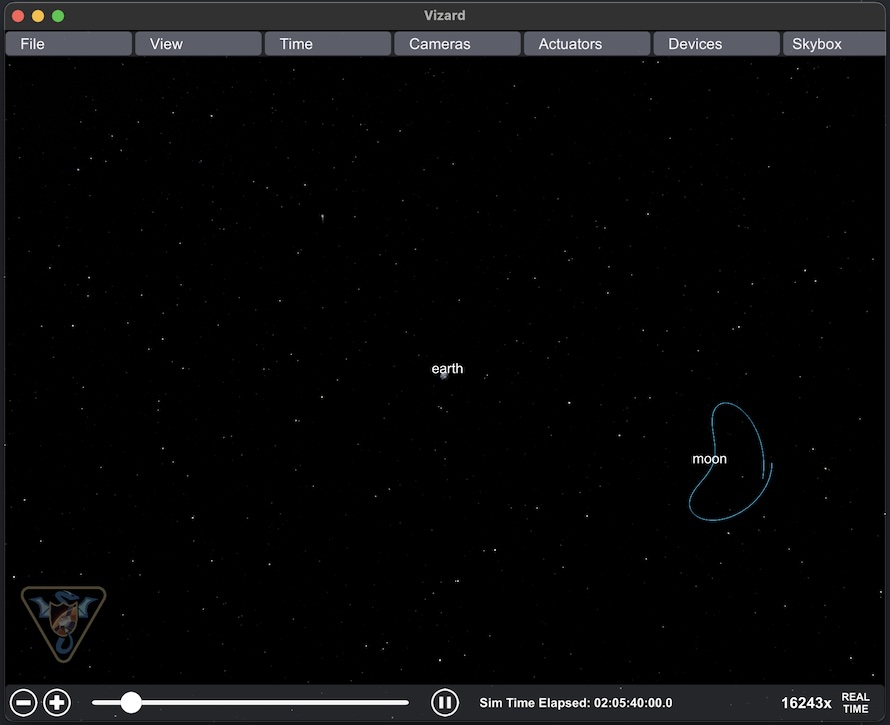Screen dimensions: 890x725
Task: Select the moon label
Action: [709, 459]
